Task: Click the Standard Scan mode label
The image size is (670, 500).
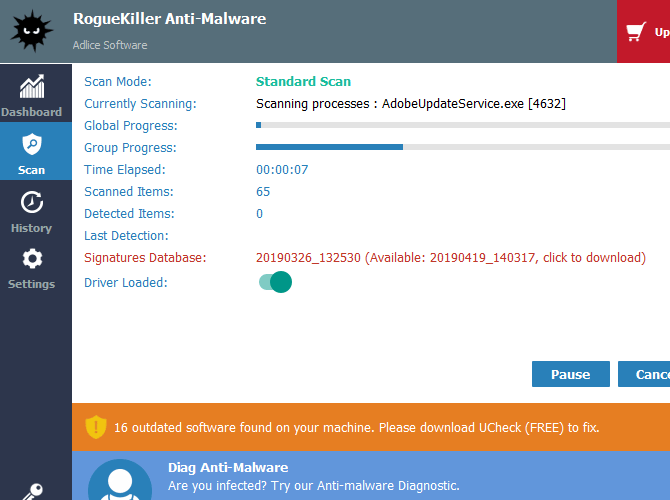Action: (303, 81)
